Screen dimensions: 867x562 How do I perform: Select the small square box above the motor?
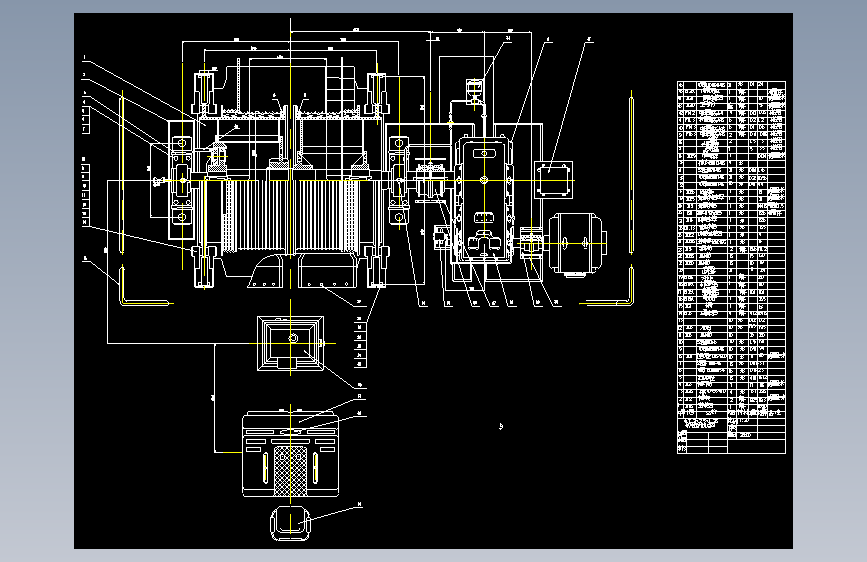coord(553,179)
